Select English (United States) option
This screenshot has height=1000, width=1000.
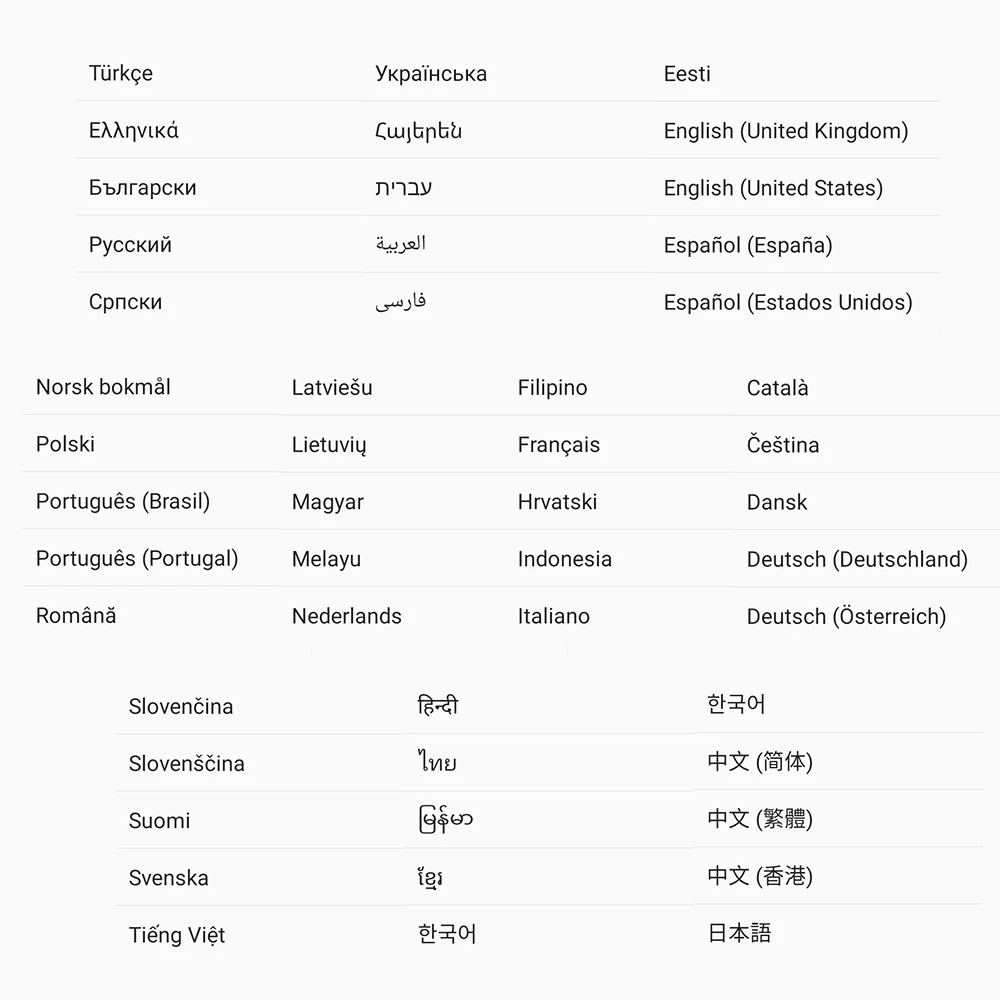(773, 188)
